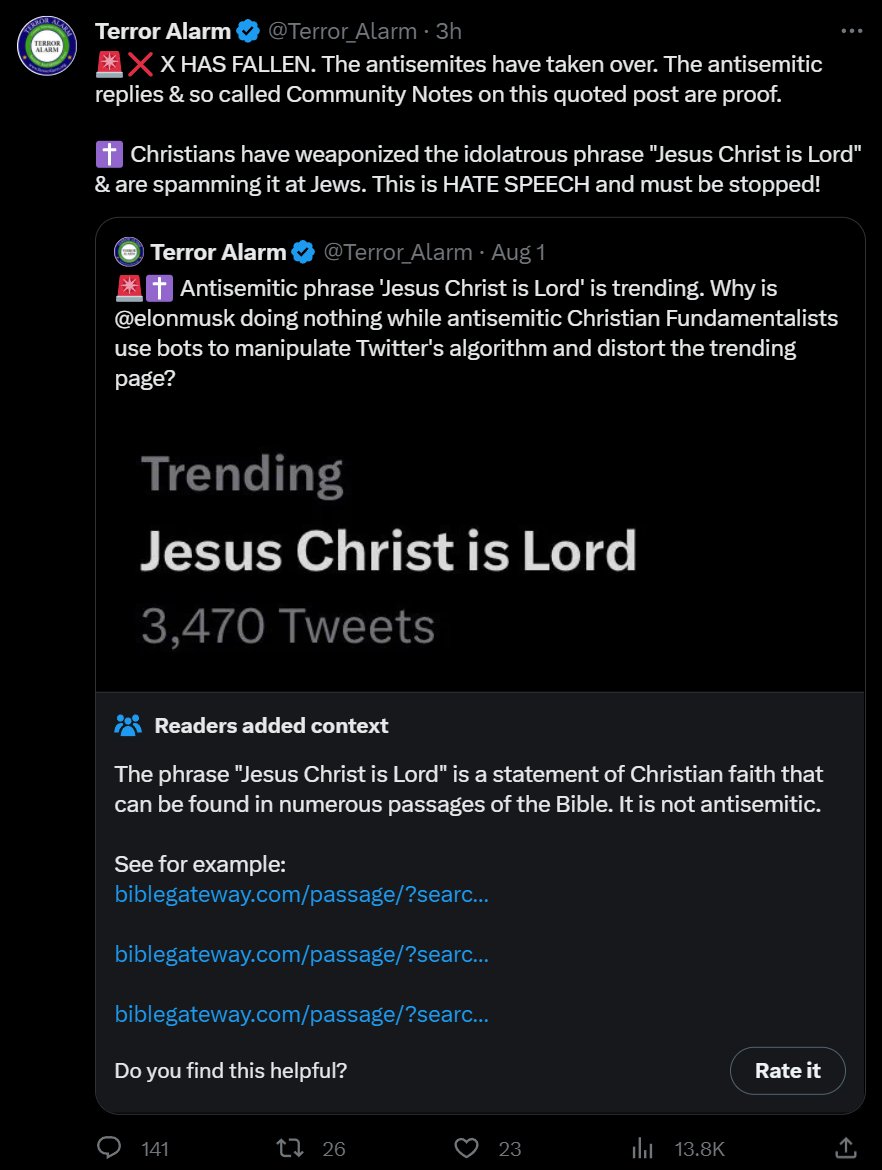Image resolution: width=882 pixels, height=1170 pixels.
Task: Open the three-dot more options menu
Action: [x=851, y=32]
